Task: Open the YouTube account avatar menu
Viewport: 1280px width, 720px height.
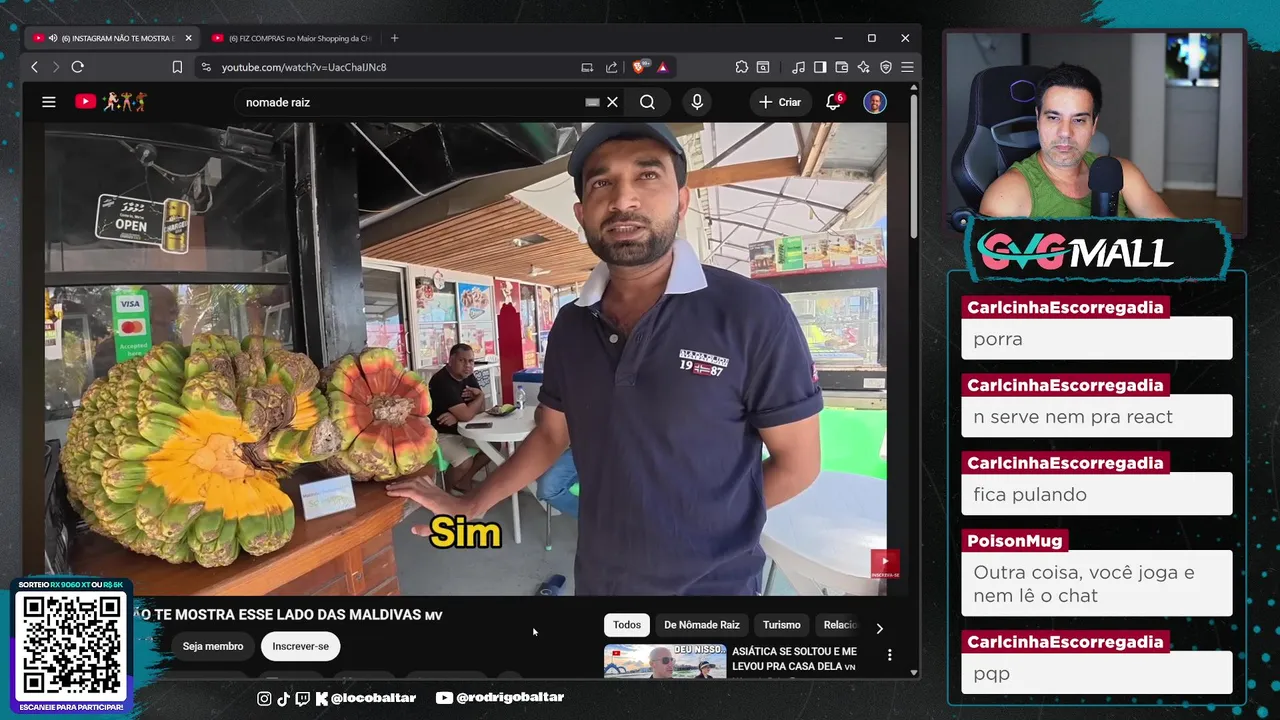Action: pyautogui.click(x=875, y=102)
